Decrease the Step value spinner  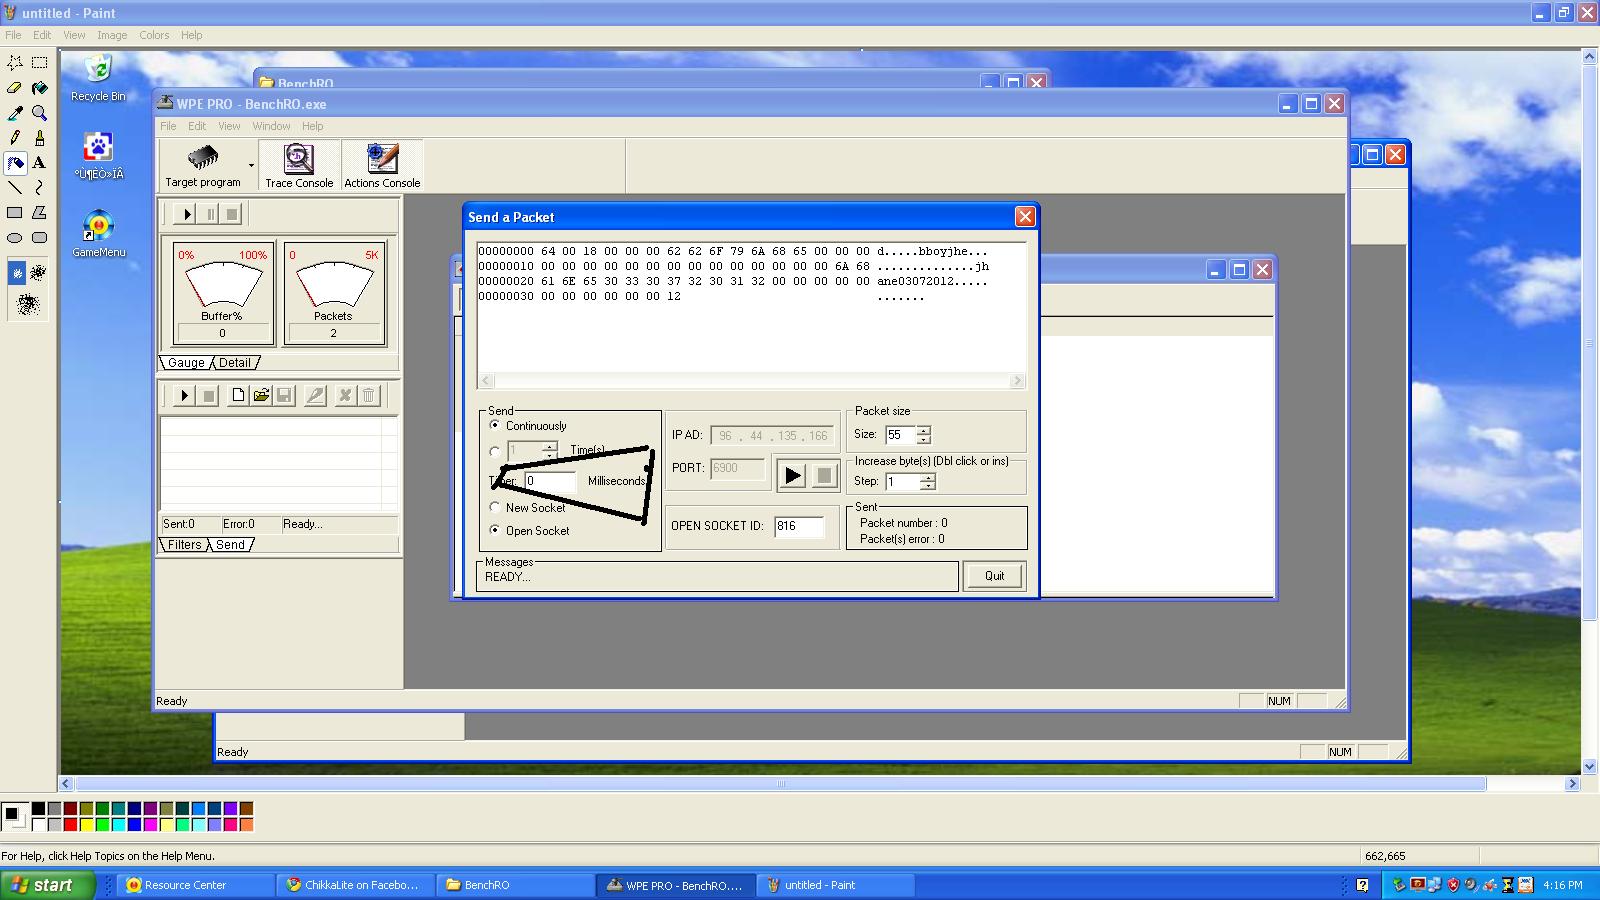pyautogui.click(x=928, y=486)
